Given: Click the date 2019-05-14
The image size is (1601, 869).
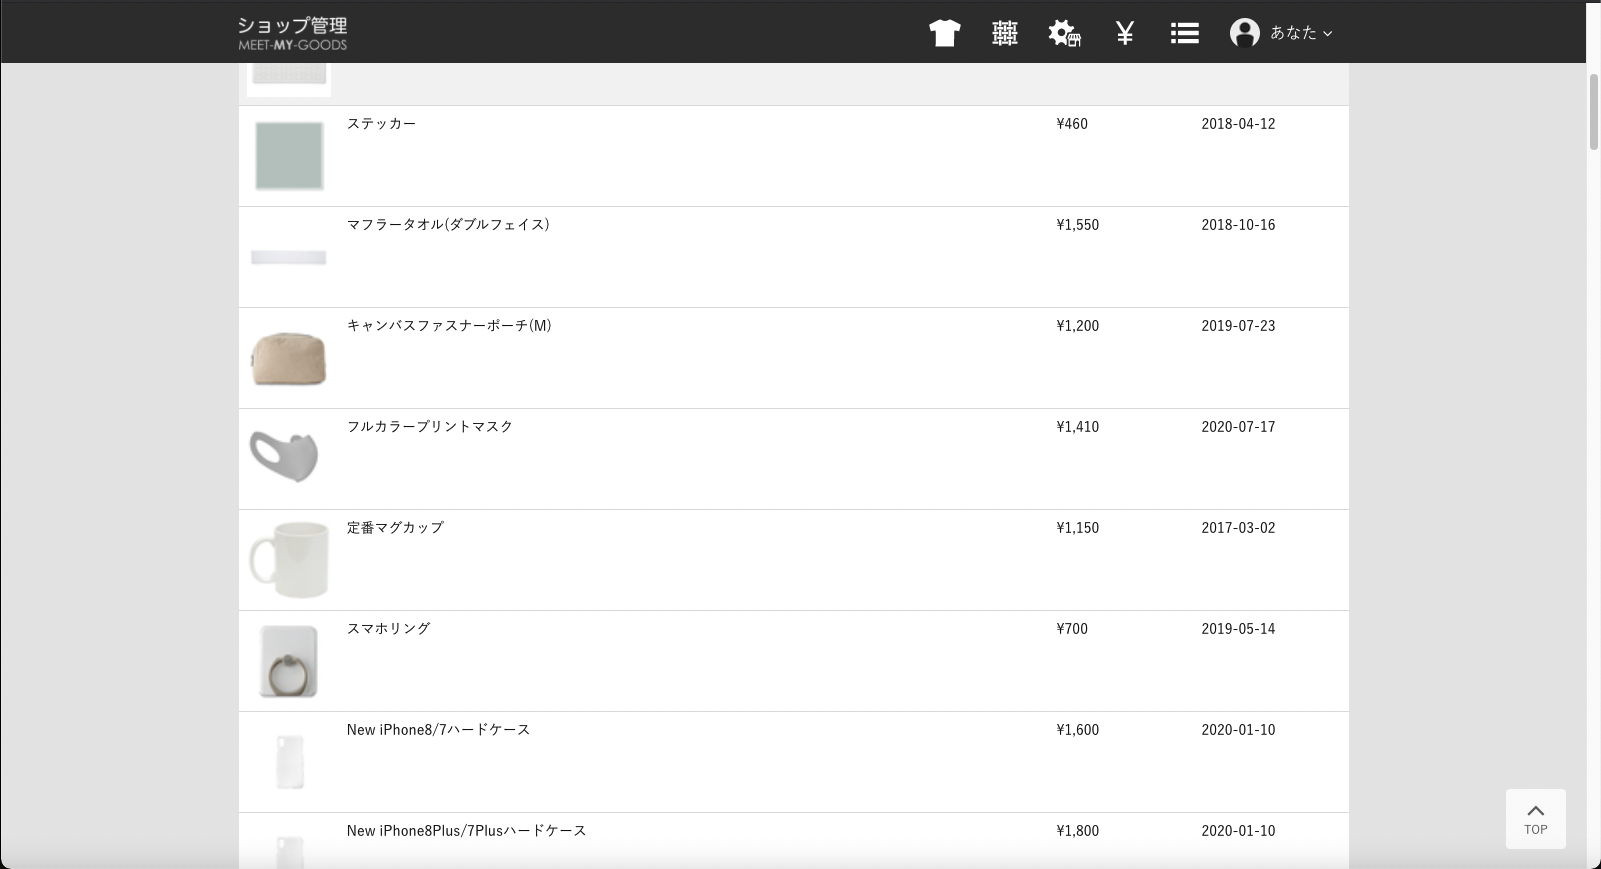Looking at the screenshot, I should pyautogui.click(x=1238, y=629).
